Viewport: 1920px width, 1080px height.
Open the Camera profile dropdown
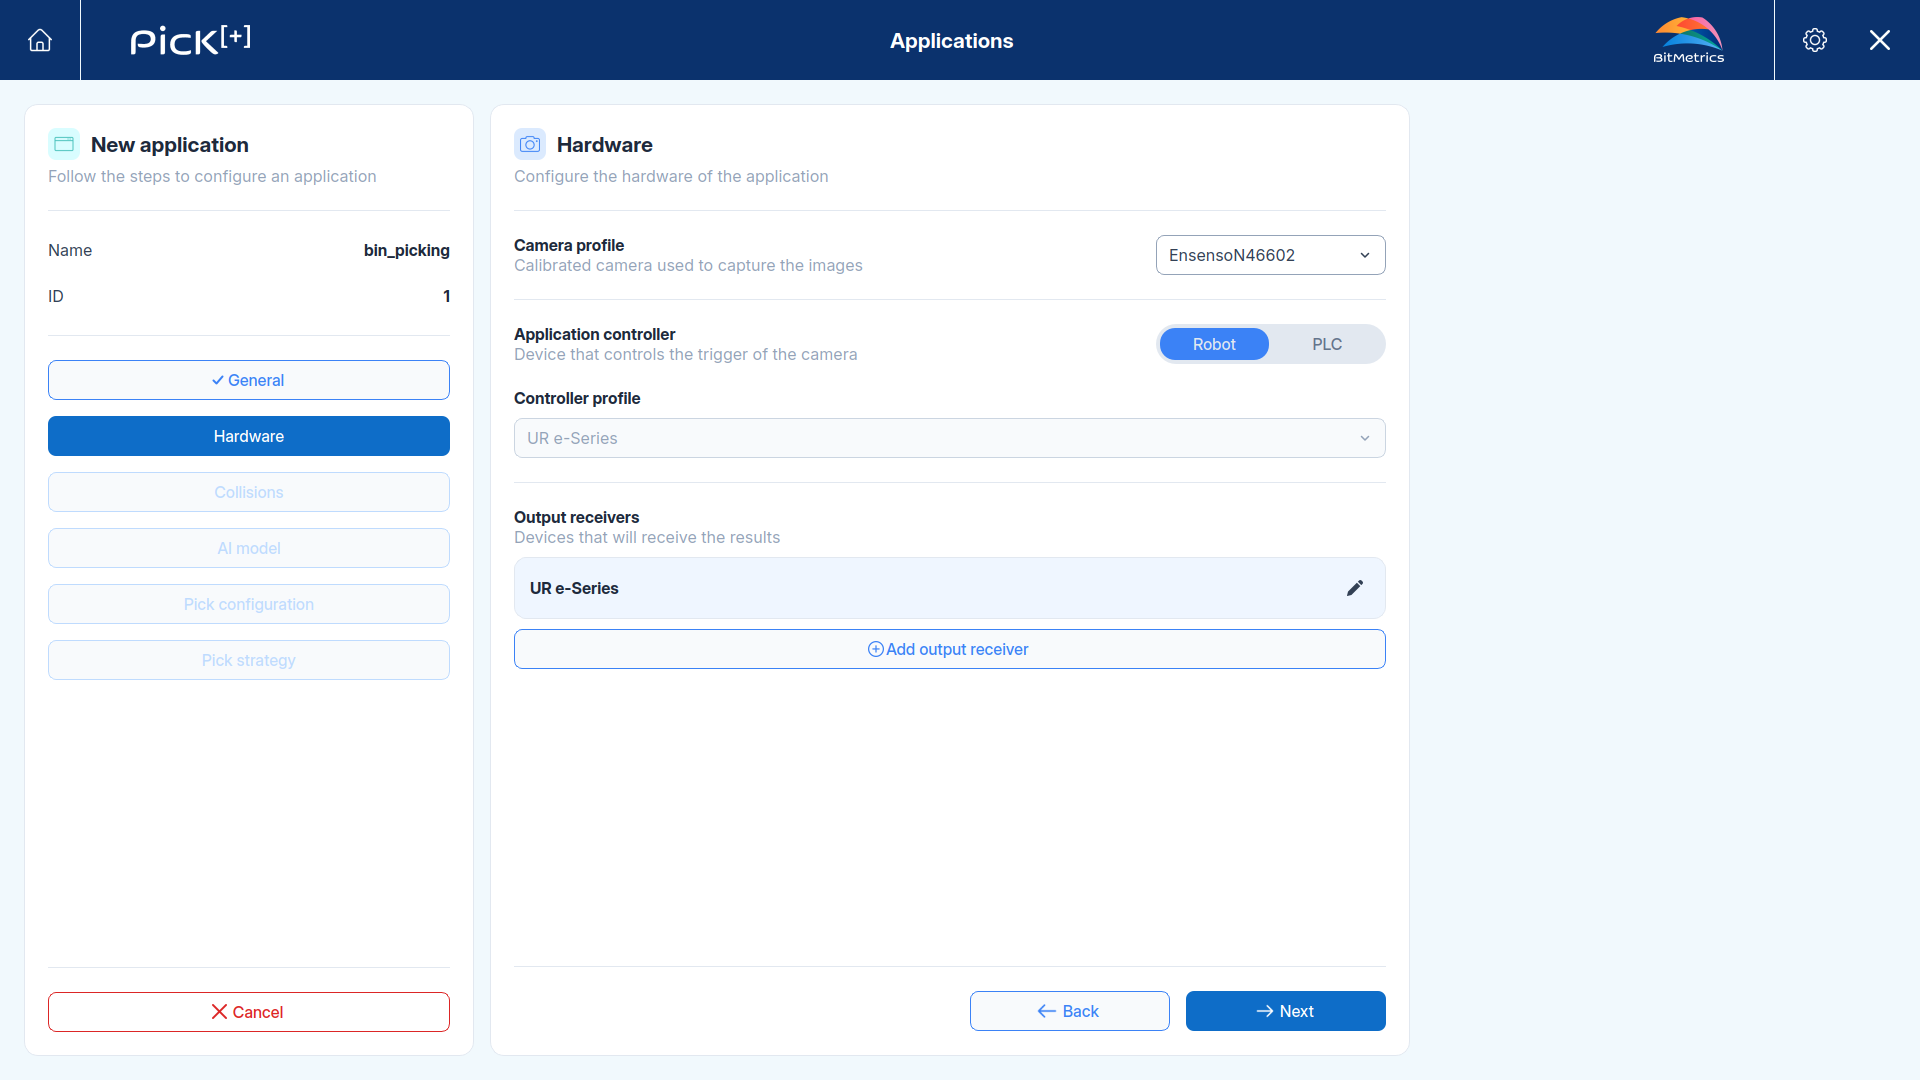pyautogui.click(x=1270, y=255)
